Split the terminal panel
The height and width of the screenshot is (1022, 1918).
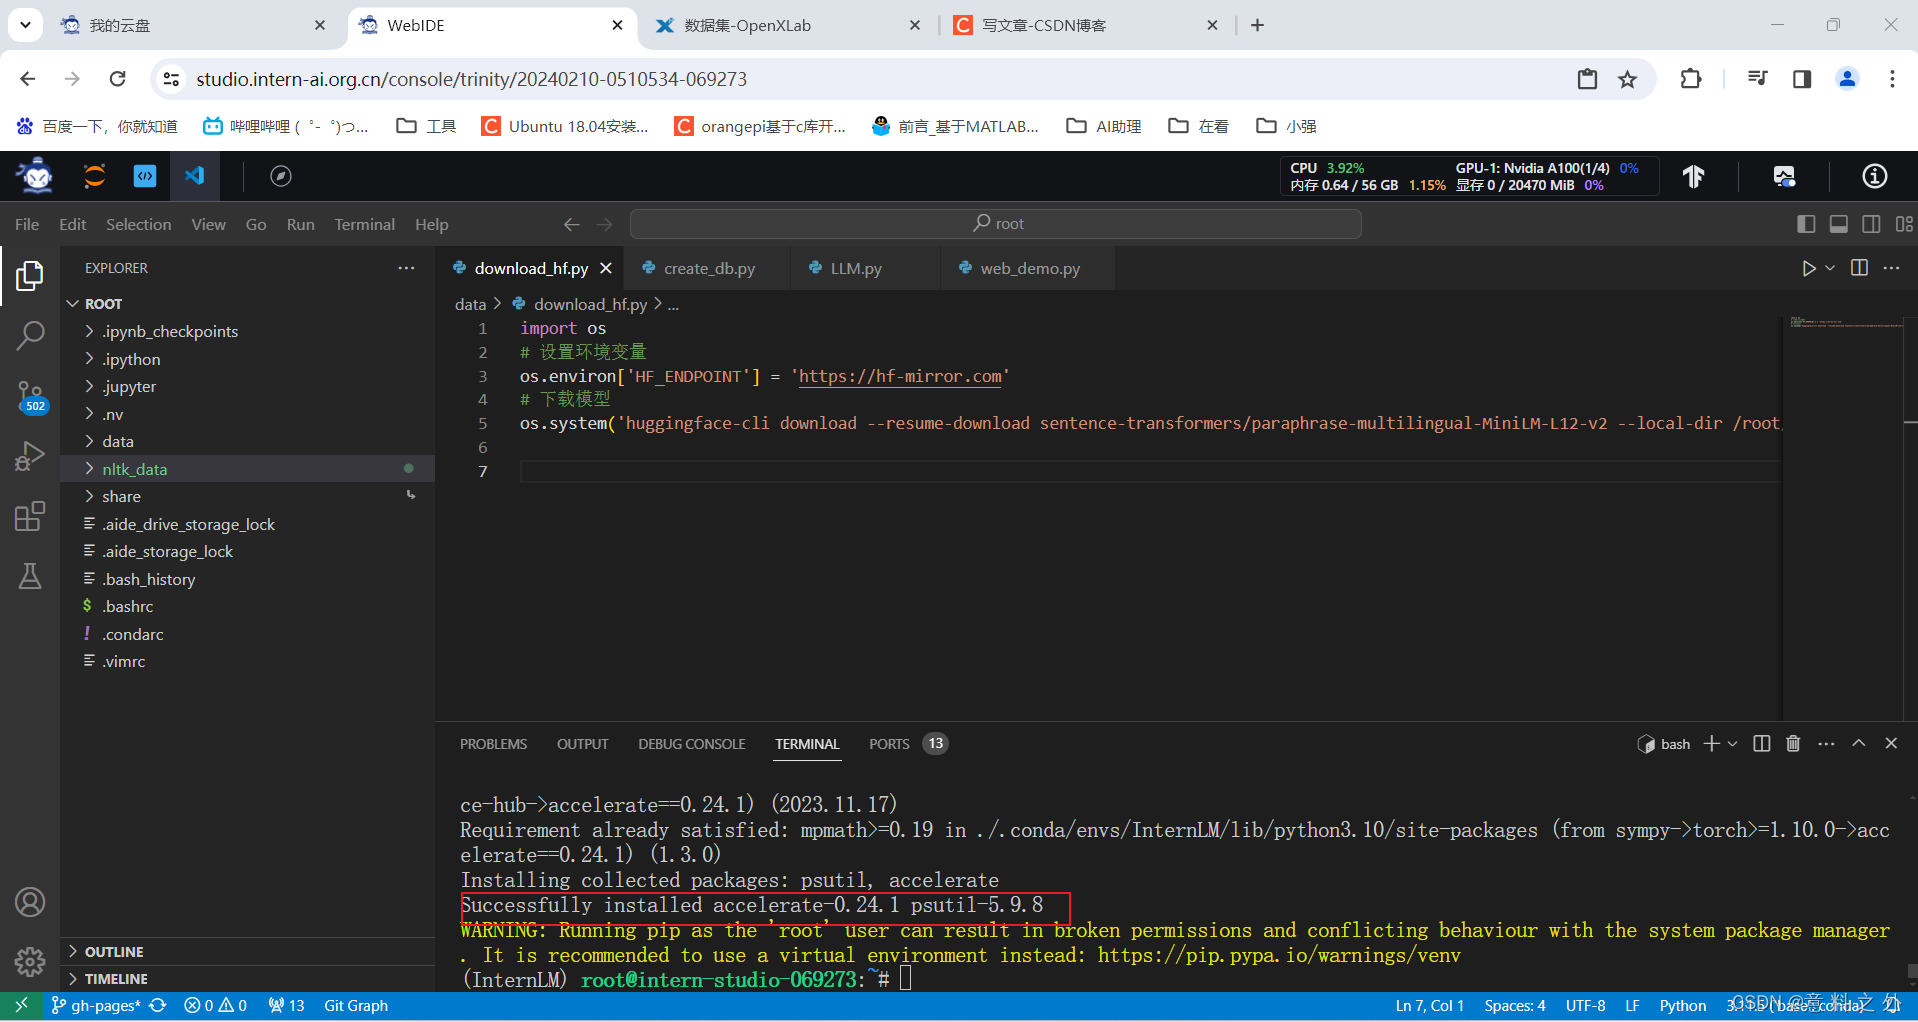1762,743
